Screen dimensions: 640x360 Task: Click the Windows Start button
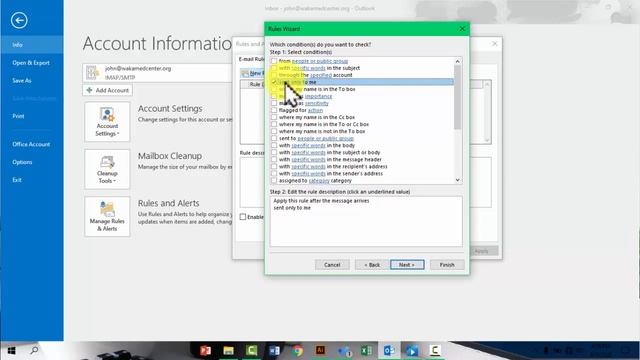point(11,351)
